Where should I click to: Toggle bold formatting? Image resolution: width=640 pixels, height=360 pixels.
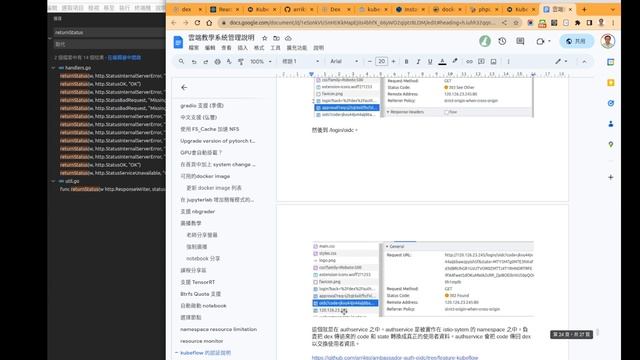(x=406, y=62)
